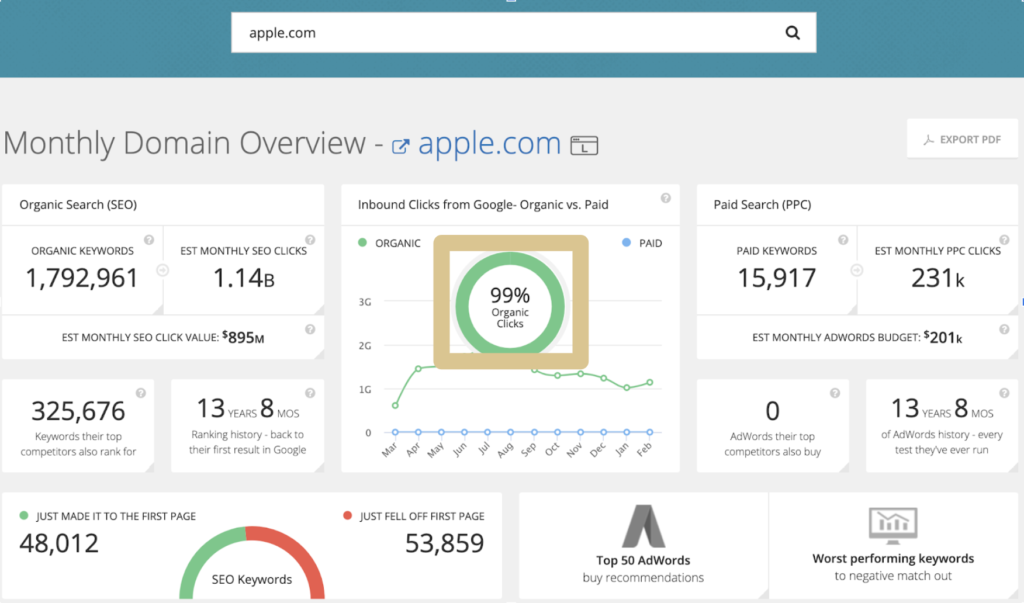
Task: Click the SEO Keywords label inside the gauge
Action: click(251, 579)
